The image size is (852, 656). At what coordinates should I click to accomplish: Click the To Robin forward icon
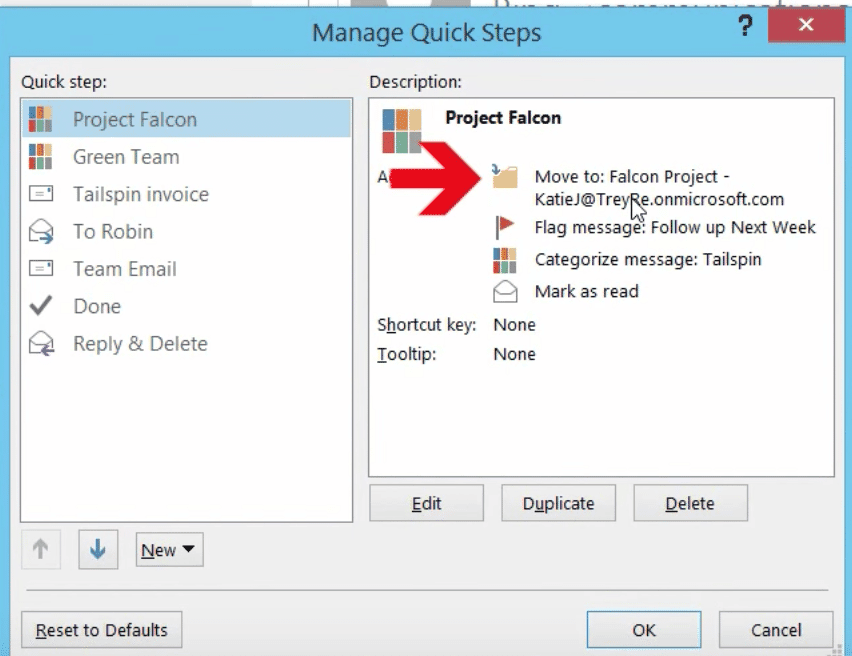coord(41,232)
